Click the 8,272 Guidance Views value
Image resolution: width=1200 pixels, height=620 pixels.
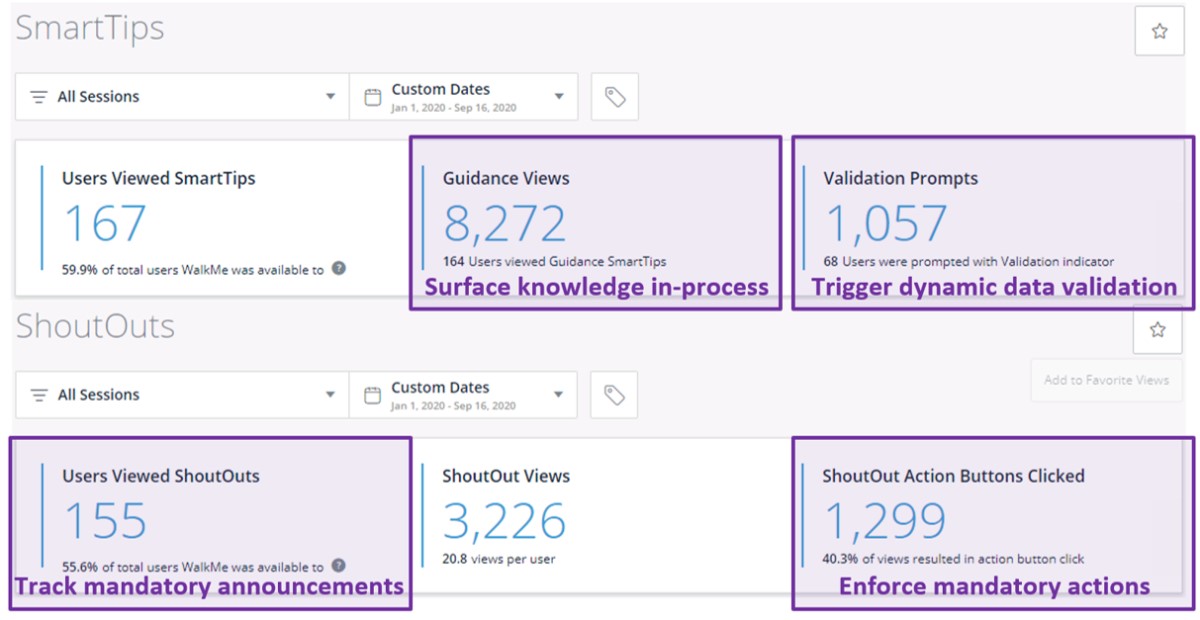[505, 223]
